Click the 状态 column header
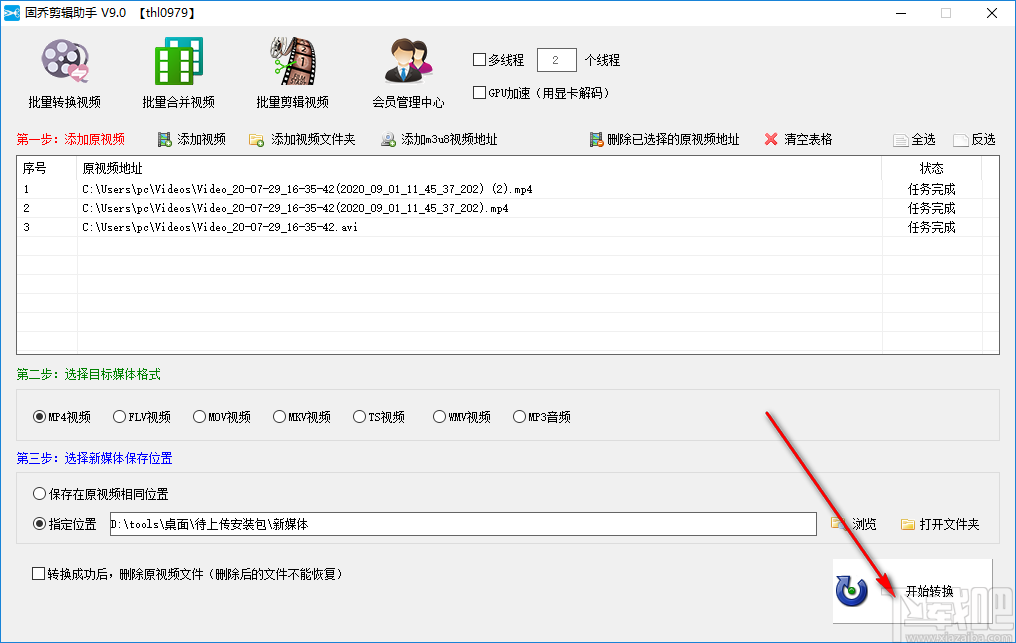 click(932, 169)
